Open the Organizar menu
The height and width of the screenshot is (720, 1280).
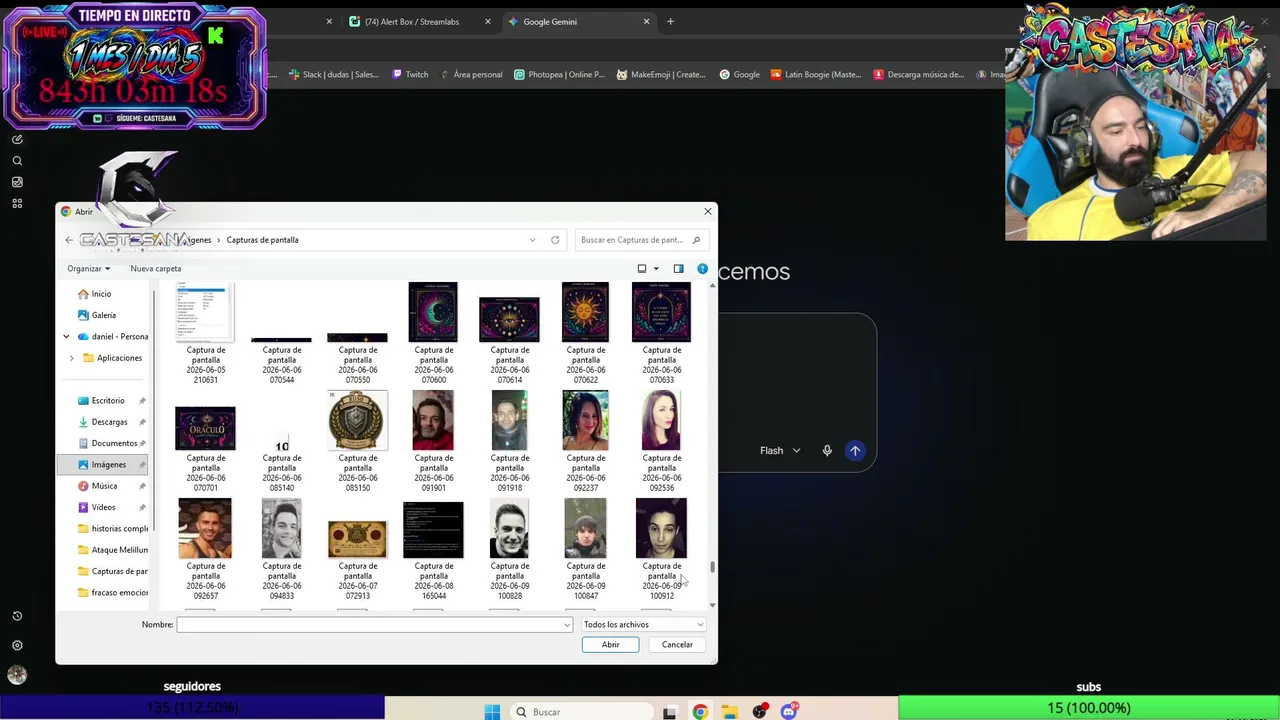[88, 268]
